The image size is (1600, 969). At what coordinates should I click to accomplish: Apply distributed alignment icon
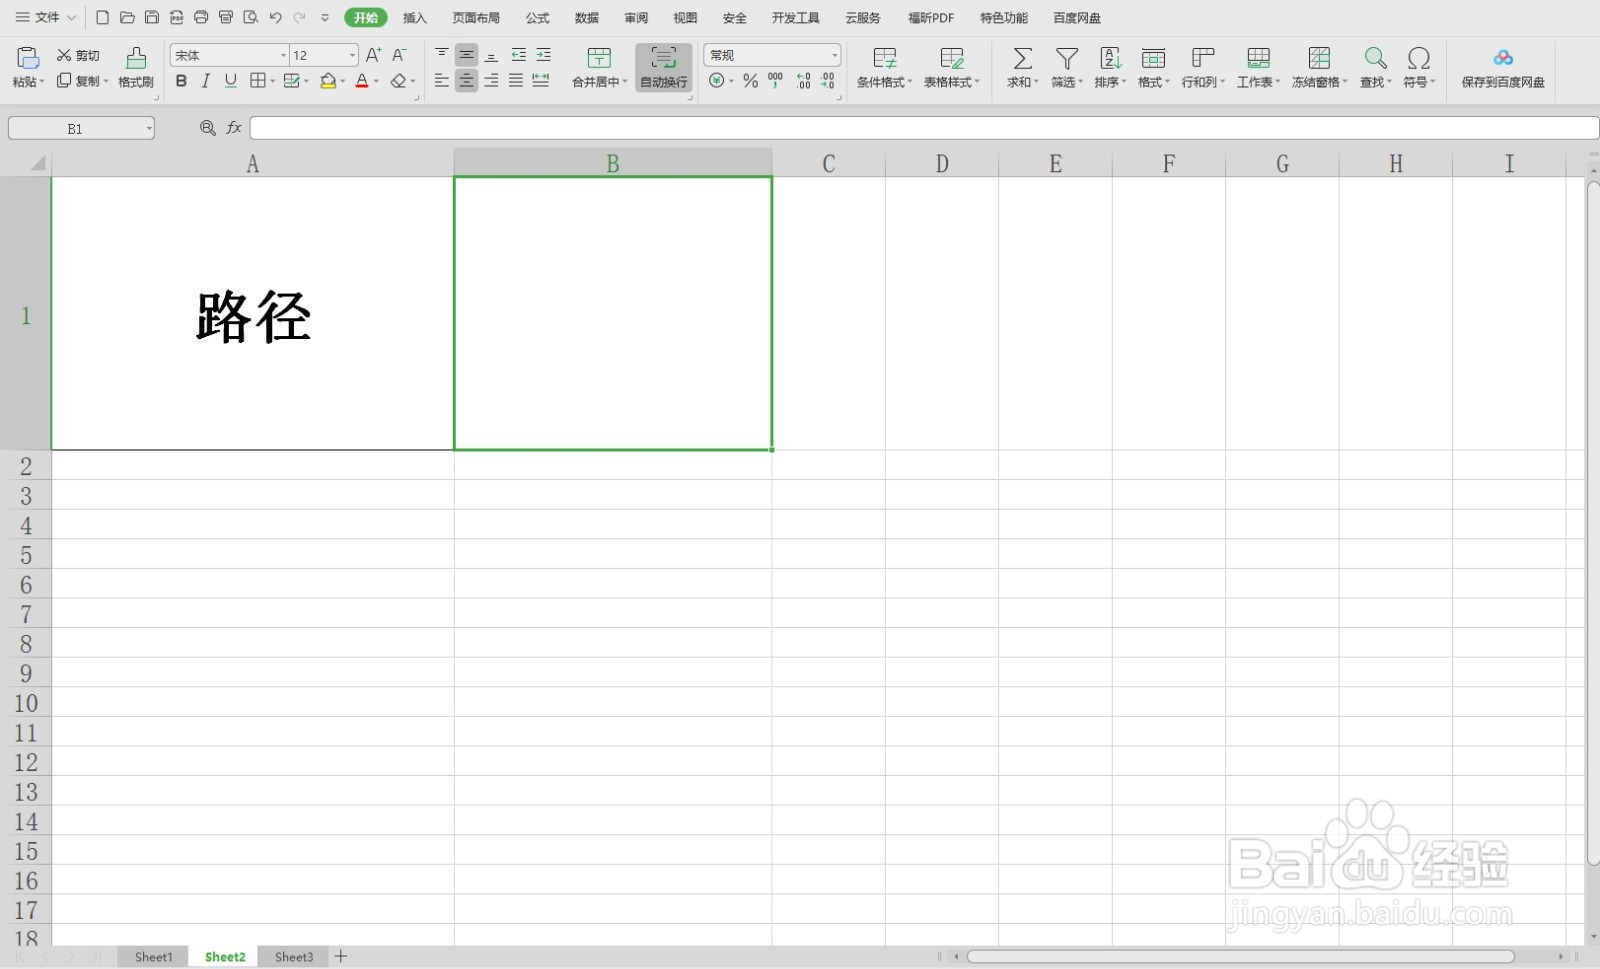541,81
